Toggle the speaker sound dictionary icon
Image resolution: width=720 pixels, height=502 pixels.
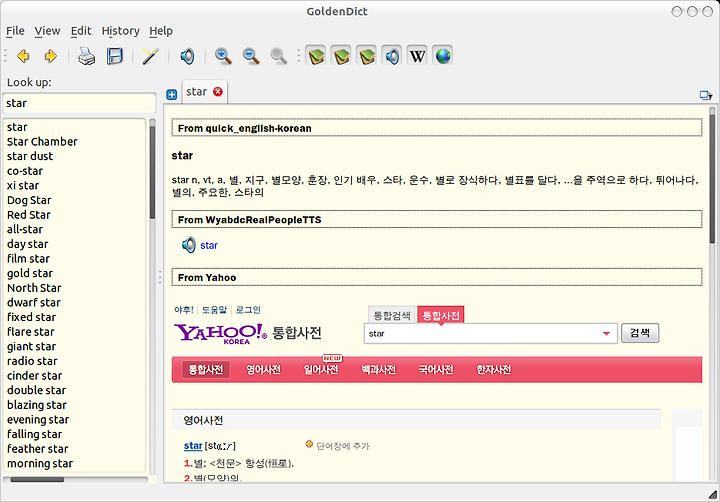point(392,56)
